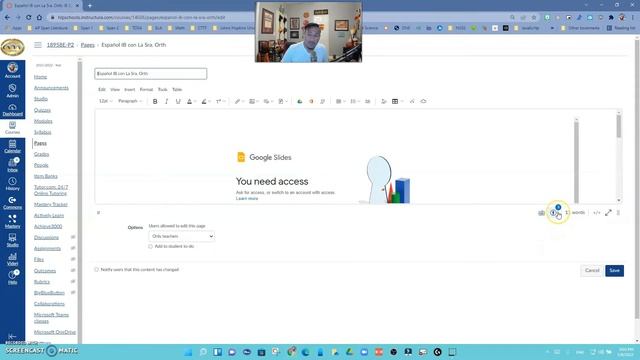
Task: Click the embed cloud icon in the toolbar
Action: [x=423, y=101]
